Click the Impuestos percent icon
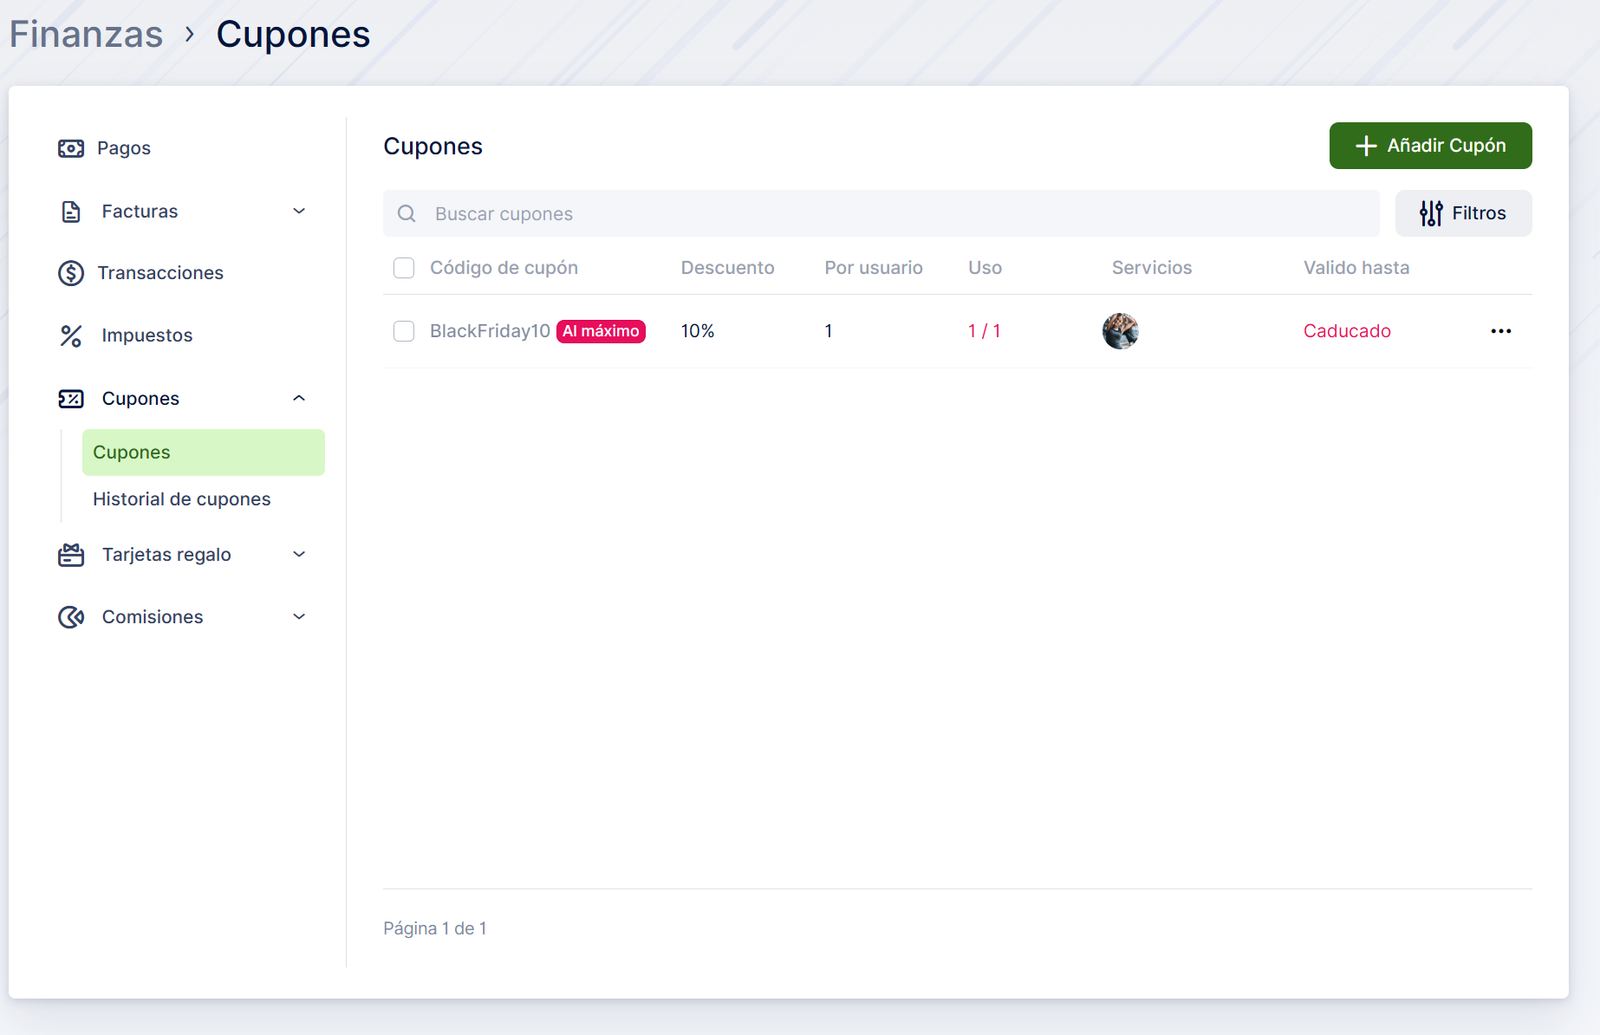This screenshot has height=1035, width=1600. [x=71, y=336]
